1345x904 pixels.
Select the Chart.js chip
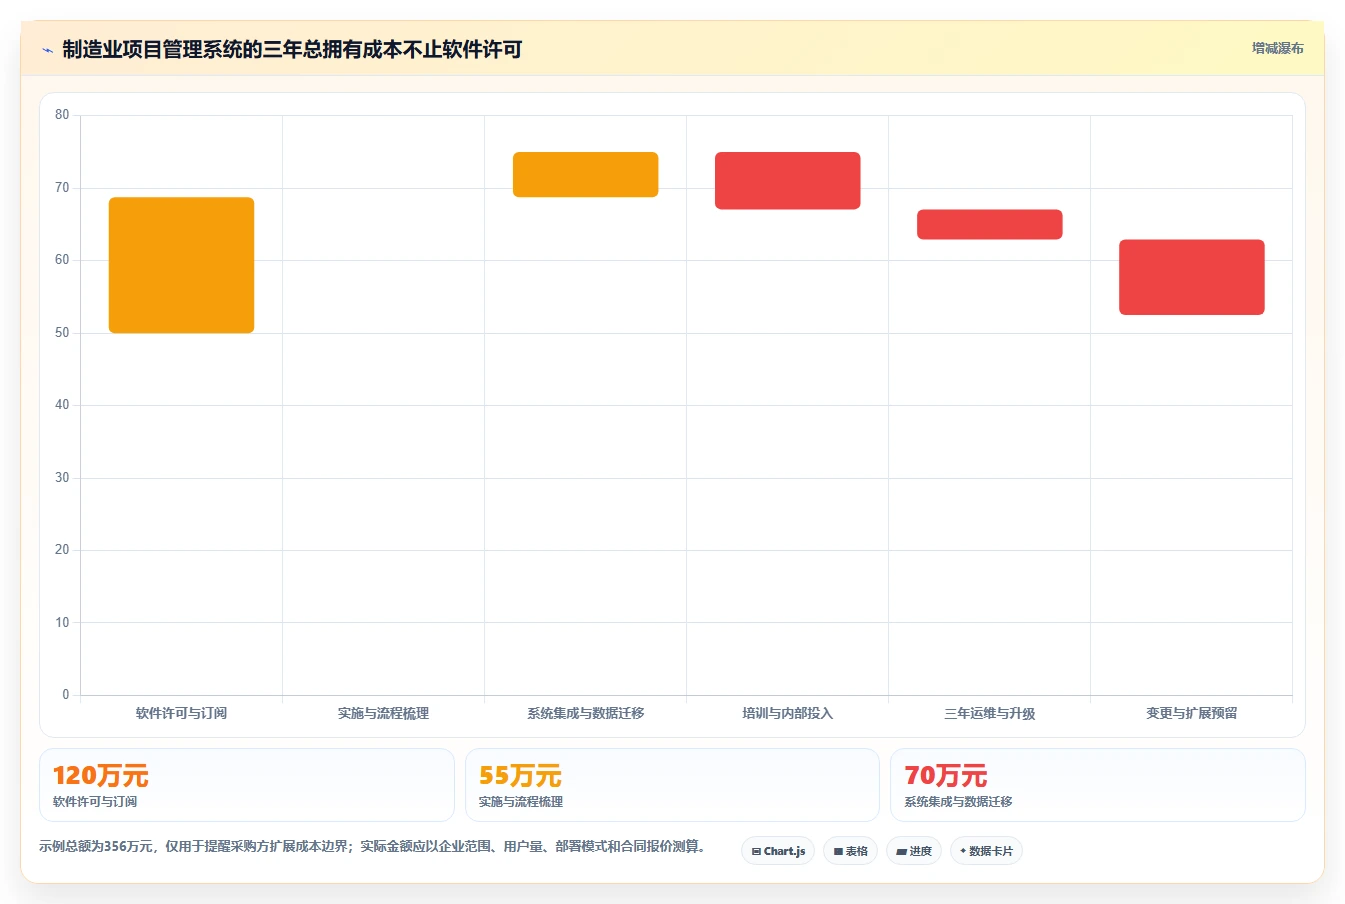[x=778, y=851]
